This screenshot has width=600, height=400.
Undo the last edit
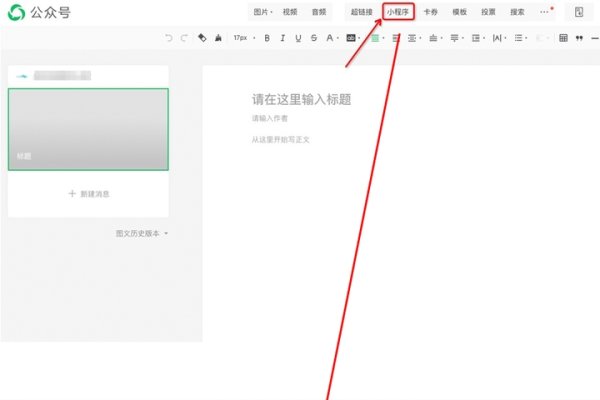169,38
